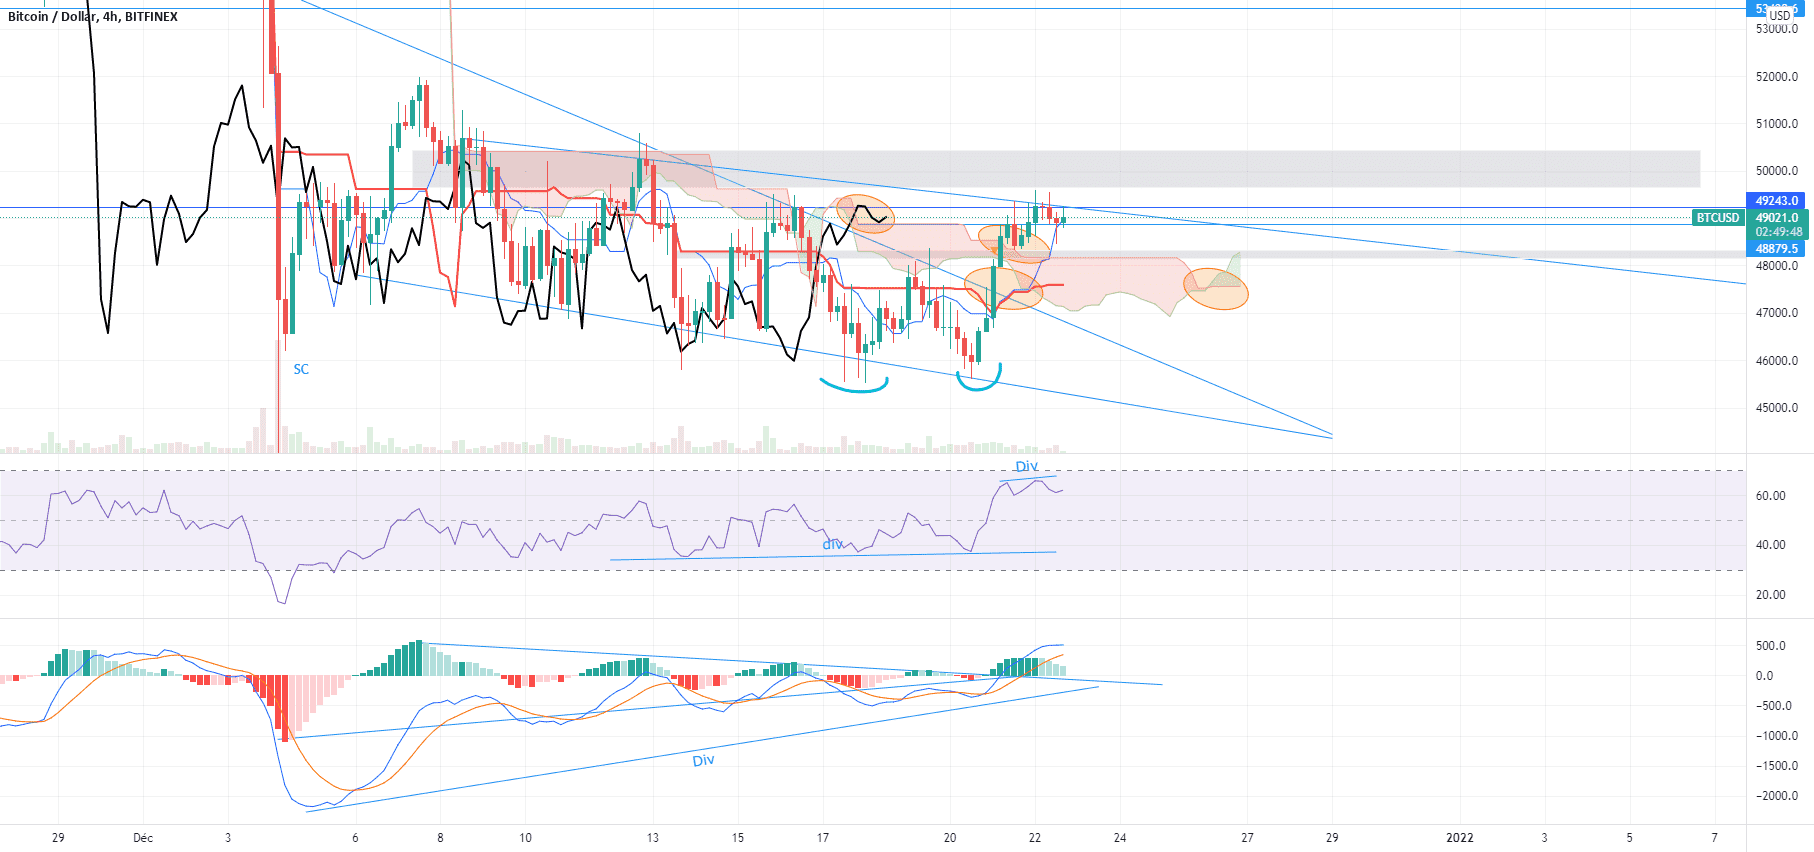Click the 2022 year label on time axis

pos(1460,838)
